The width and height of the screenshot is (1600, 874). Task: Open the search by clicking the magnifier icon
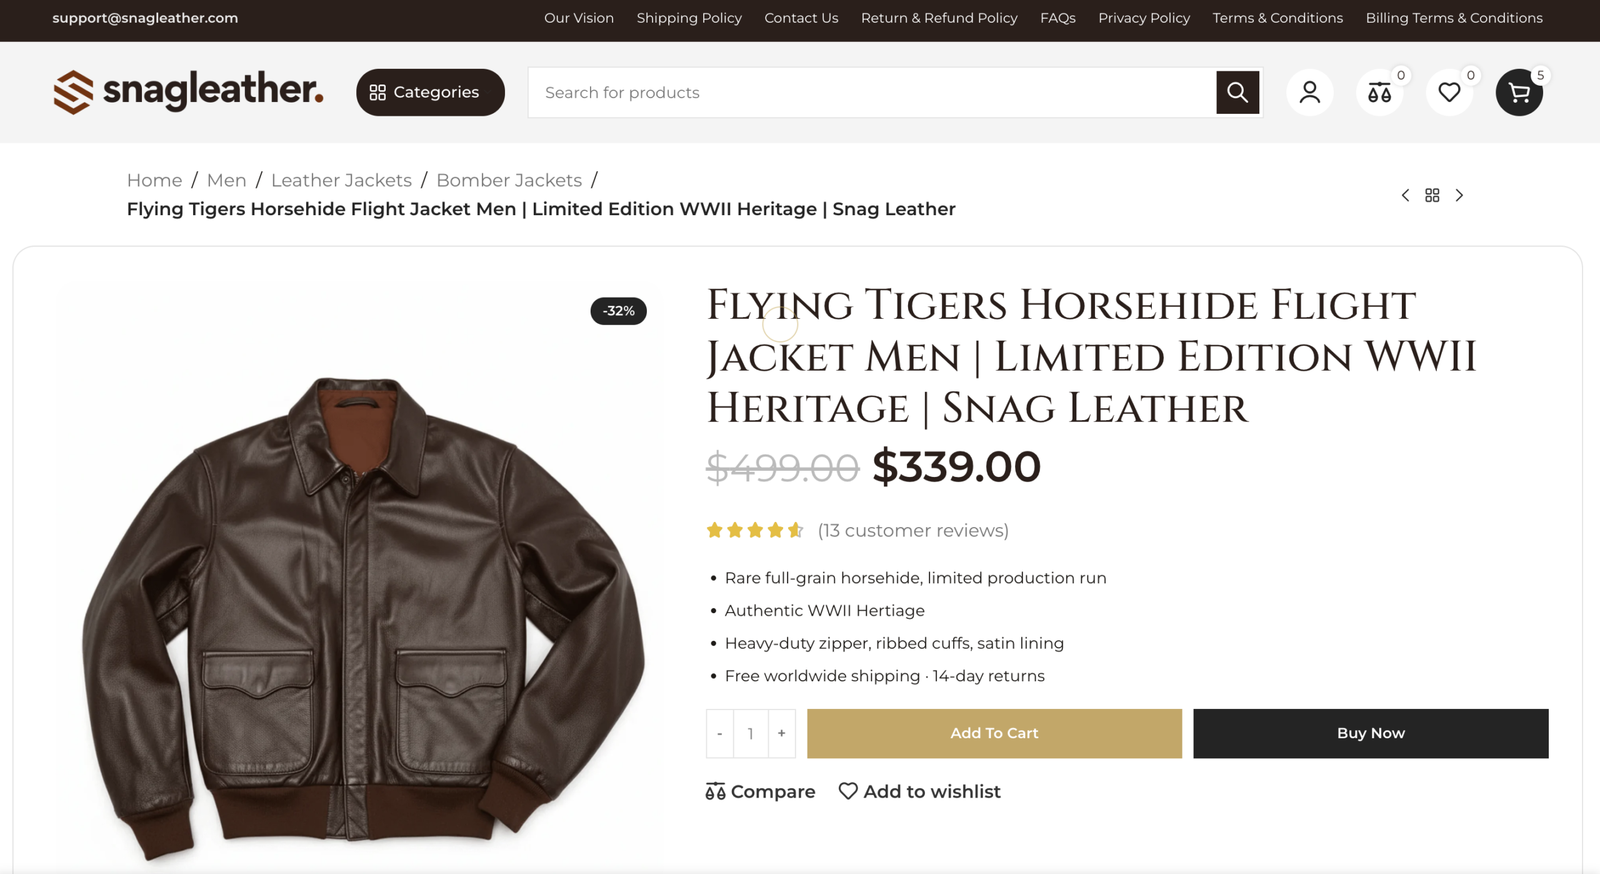(1237, 92)
